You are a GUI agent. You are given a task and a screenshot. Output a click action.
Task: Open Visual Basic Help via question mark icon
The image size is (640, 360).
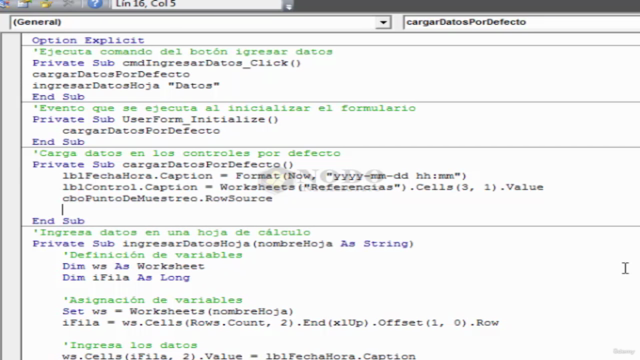point(95,4)
